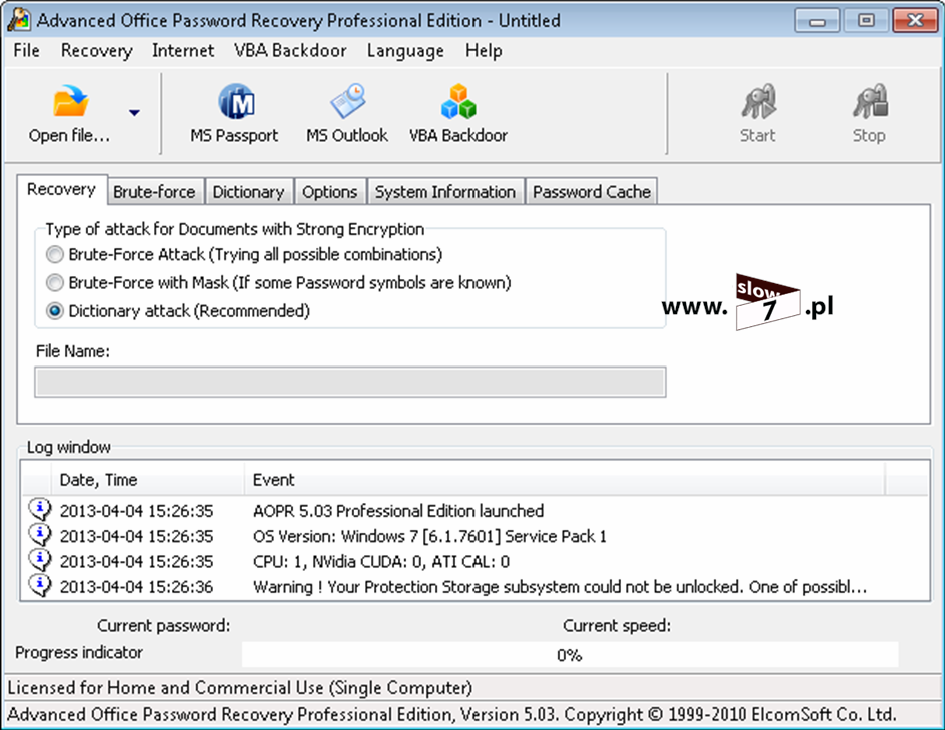Click the Licensed for Home and Commercial Use status

[x=239, y=688]
